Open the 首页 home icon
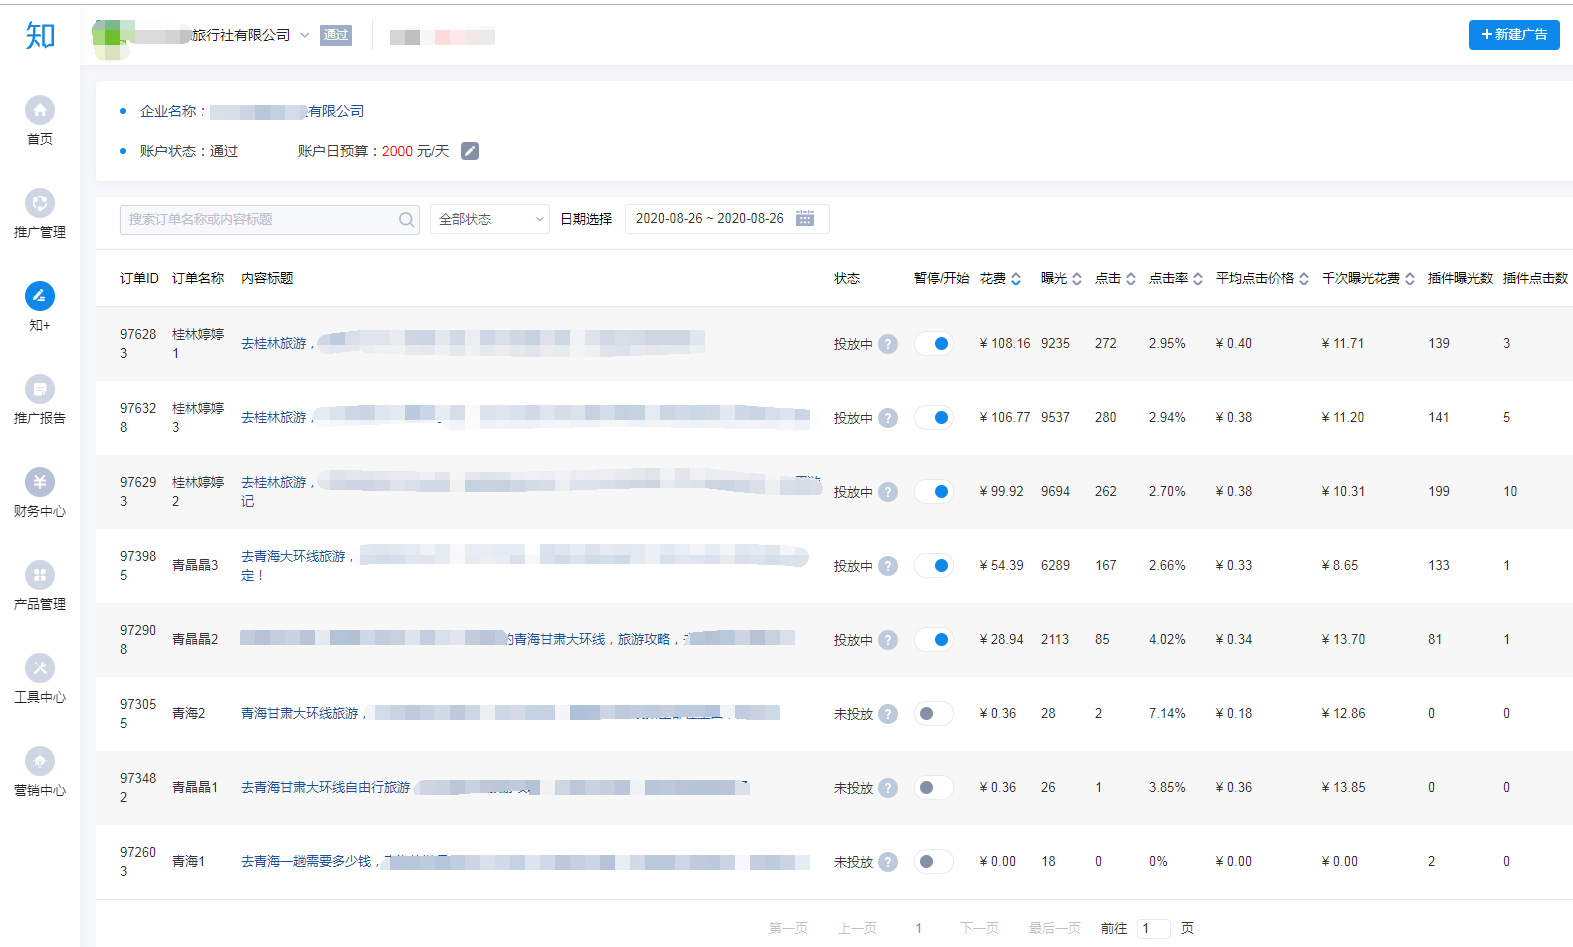 (x=40, y=110)
